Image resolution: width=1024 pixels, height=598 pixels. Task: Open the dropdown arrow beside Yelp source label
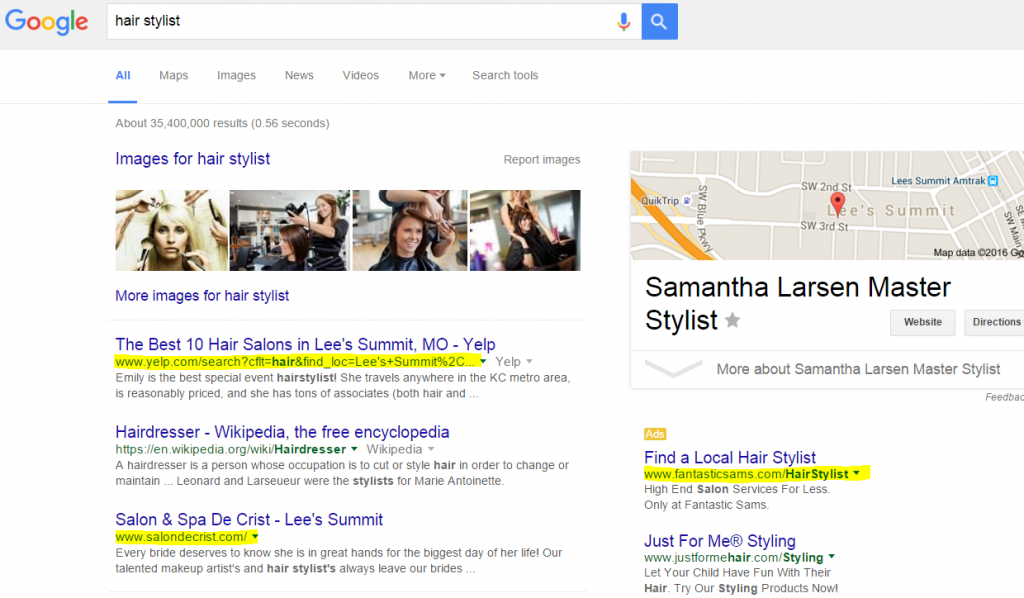pos(529,362)
